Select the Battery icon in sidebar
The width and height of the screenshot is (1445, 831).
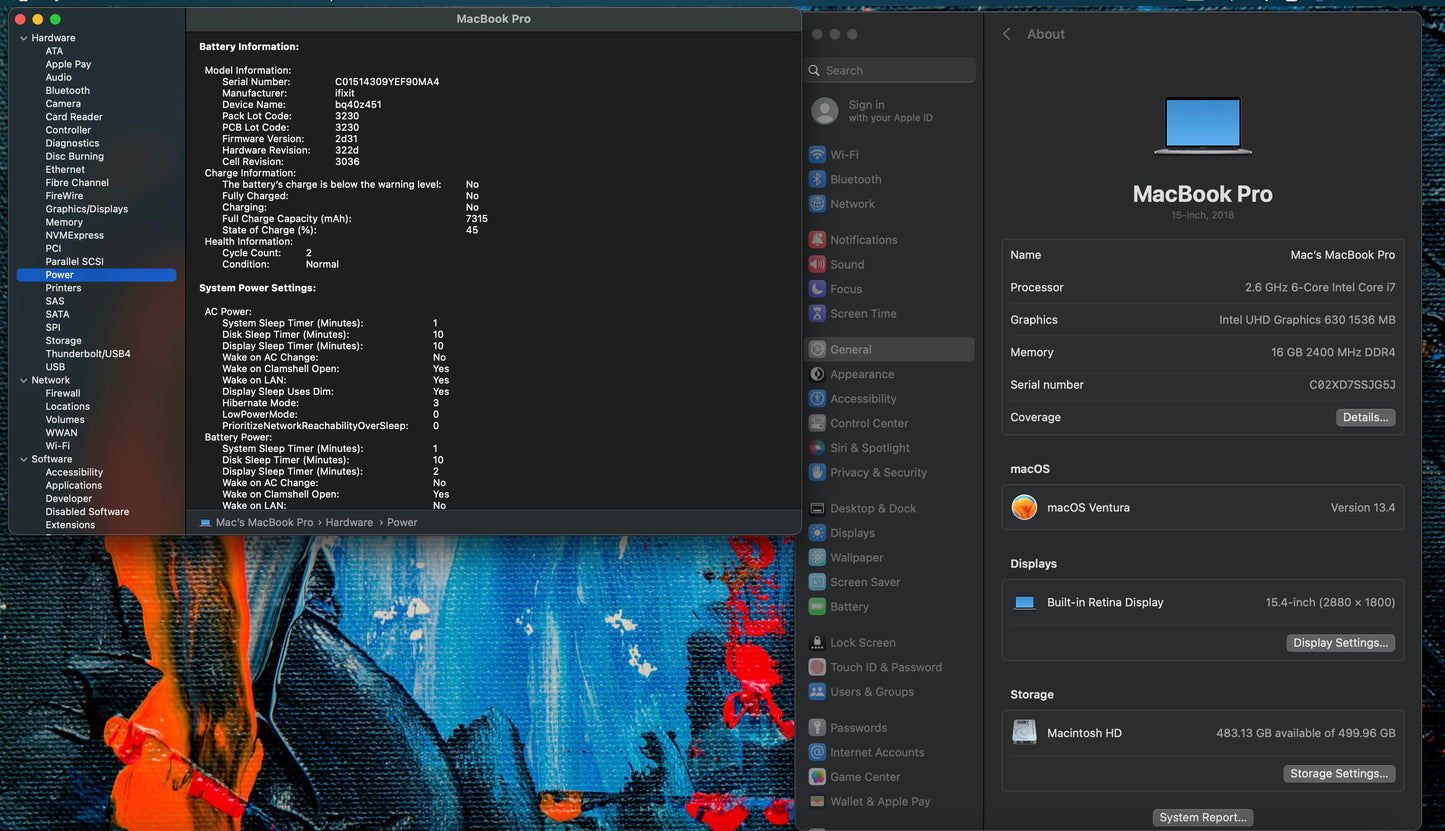pyautogui.click(x=817, y=607)
